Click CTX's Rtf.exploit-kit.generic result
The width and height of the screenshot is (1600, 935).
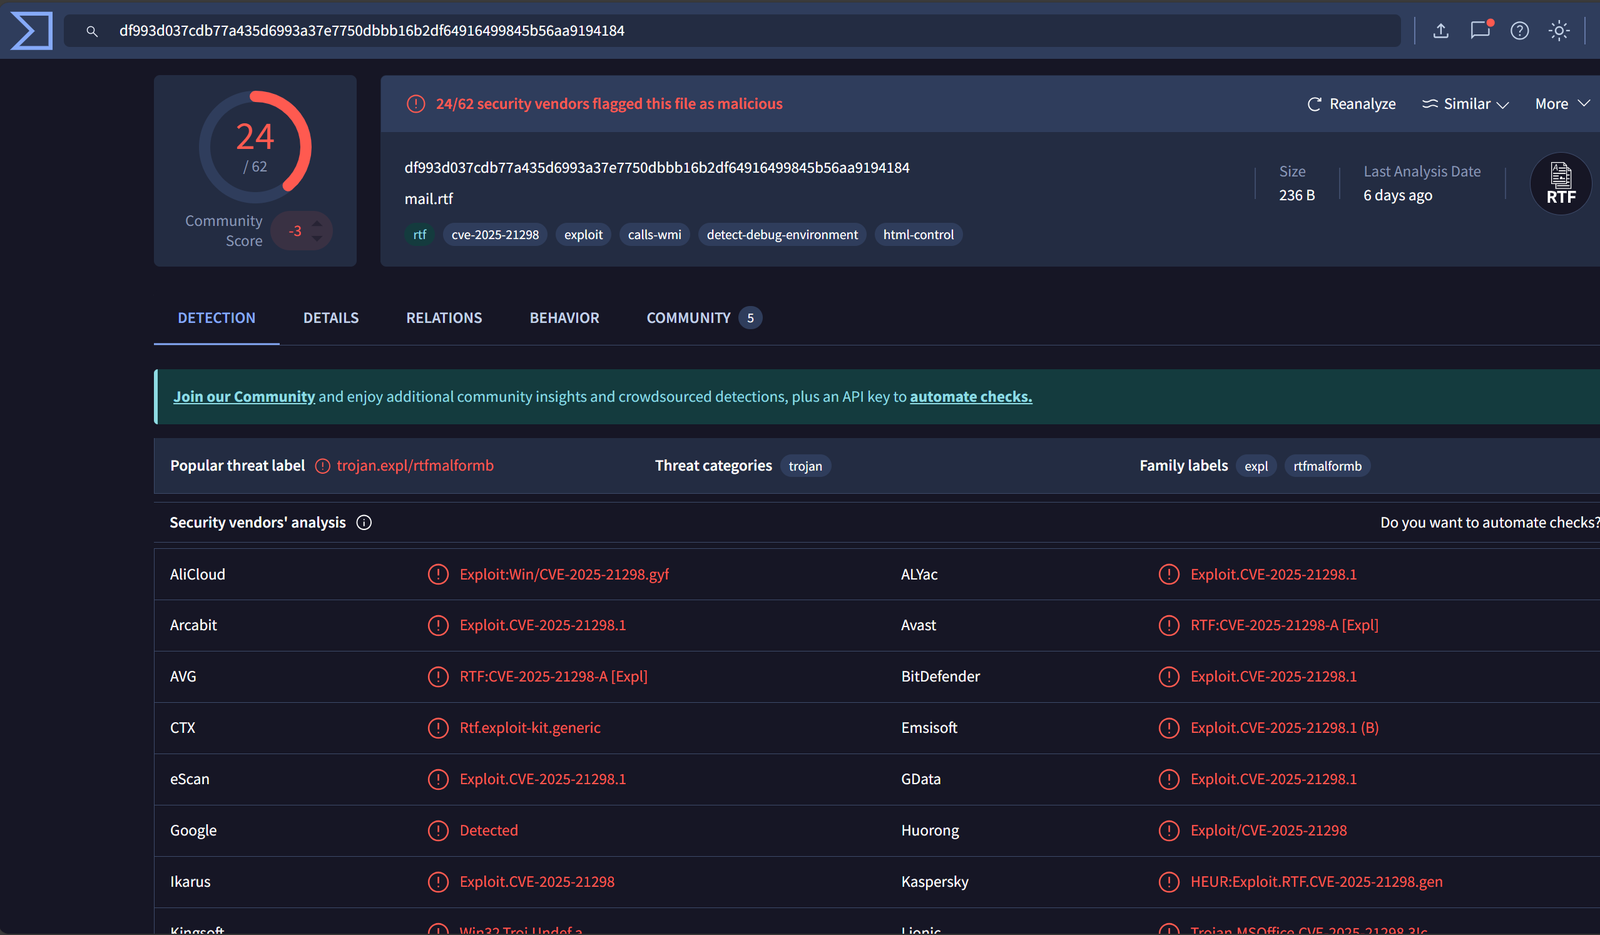[530, 728]
